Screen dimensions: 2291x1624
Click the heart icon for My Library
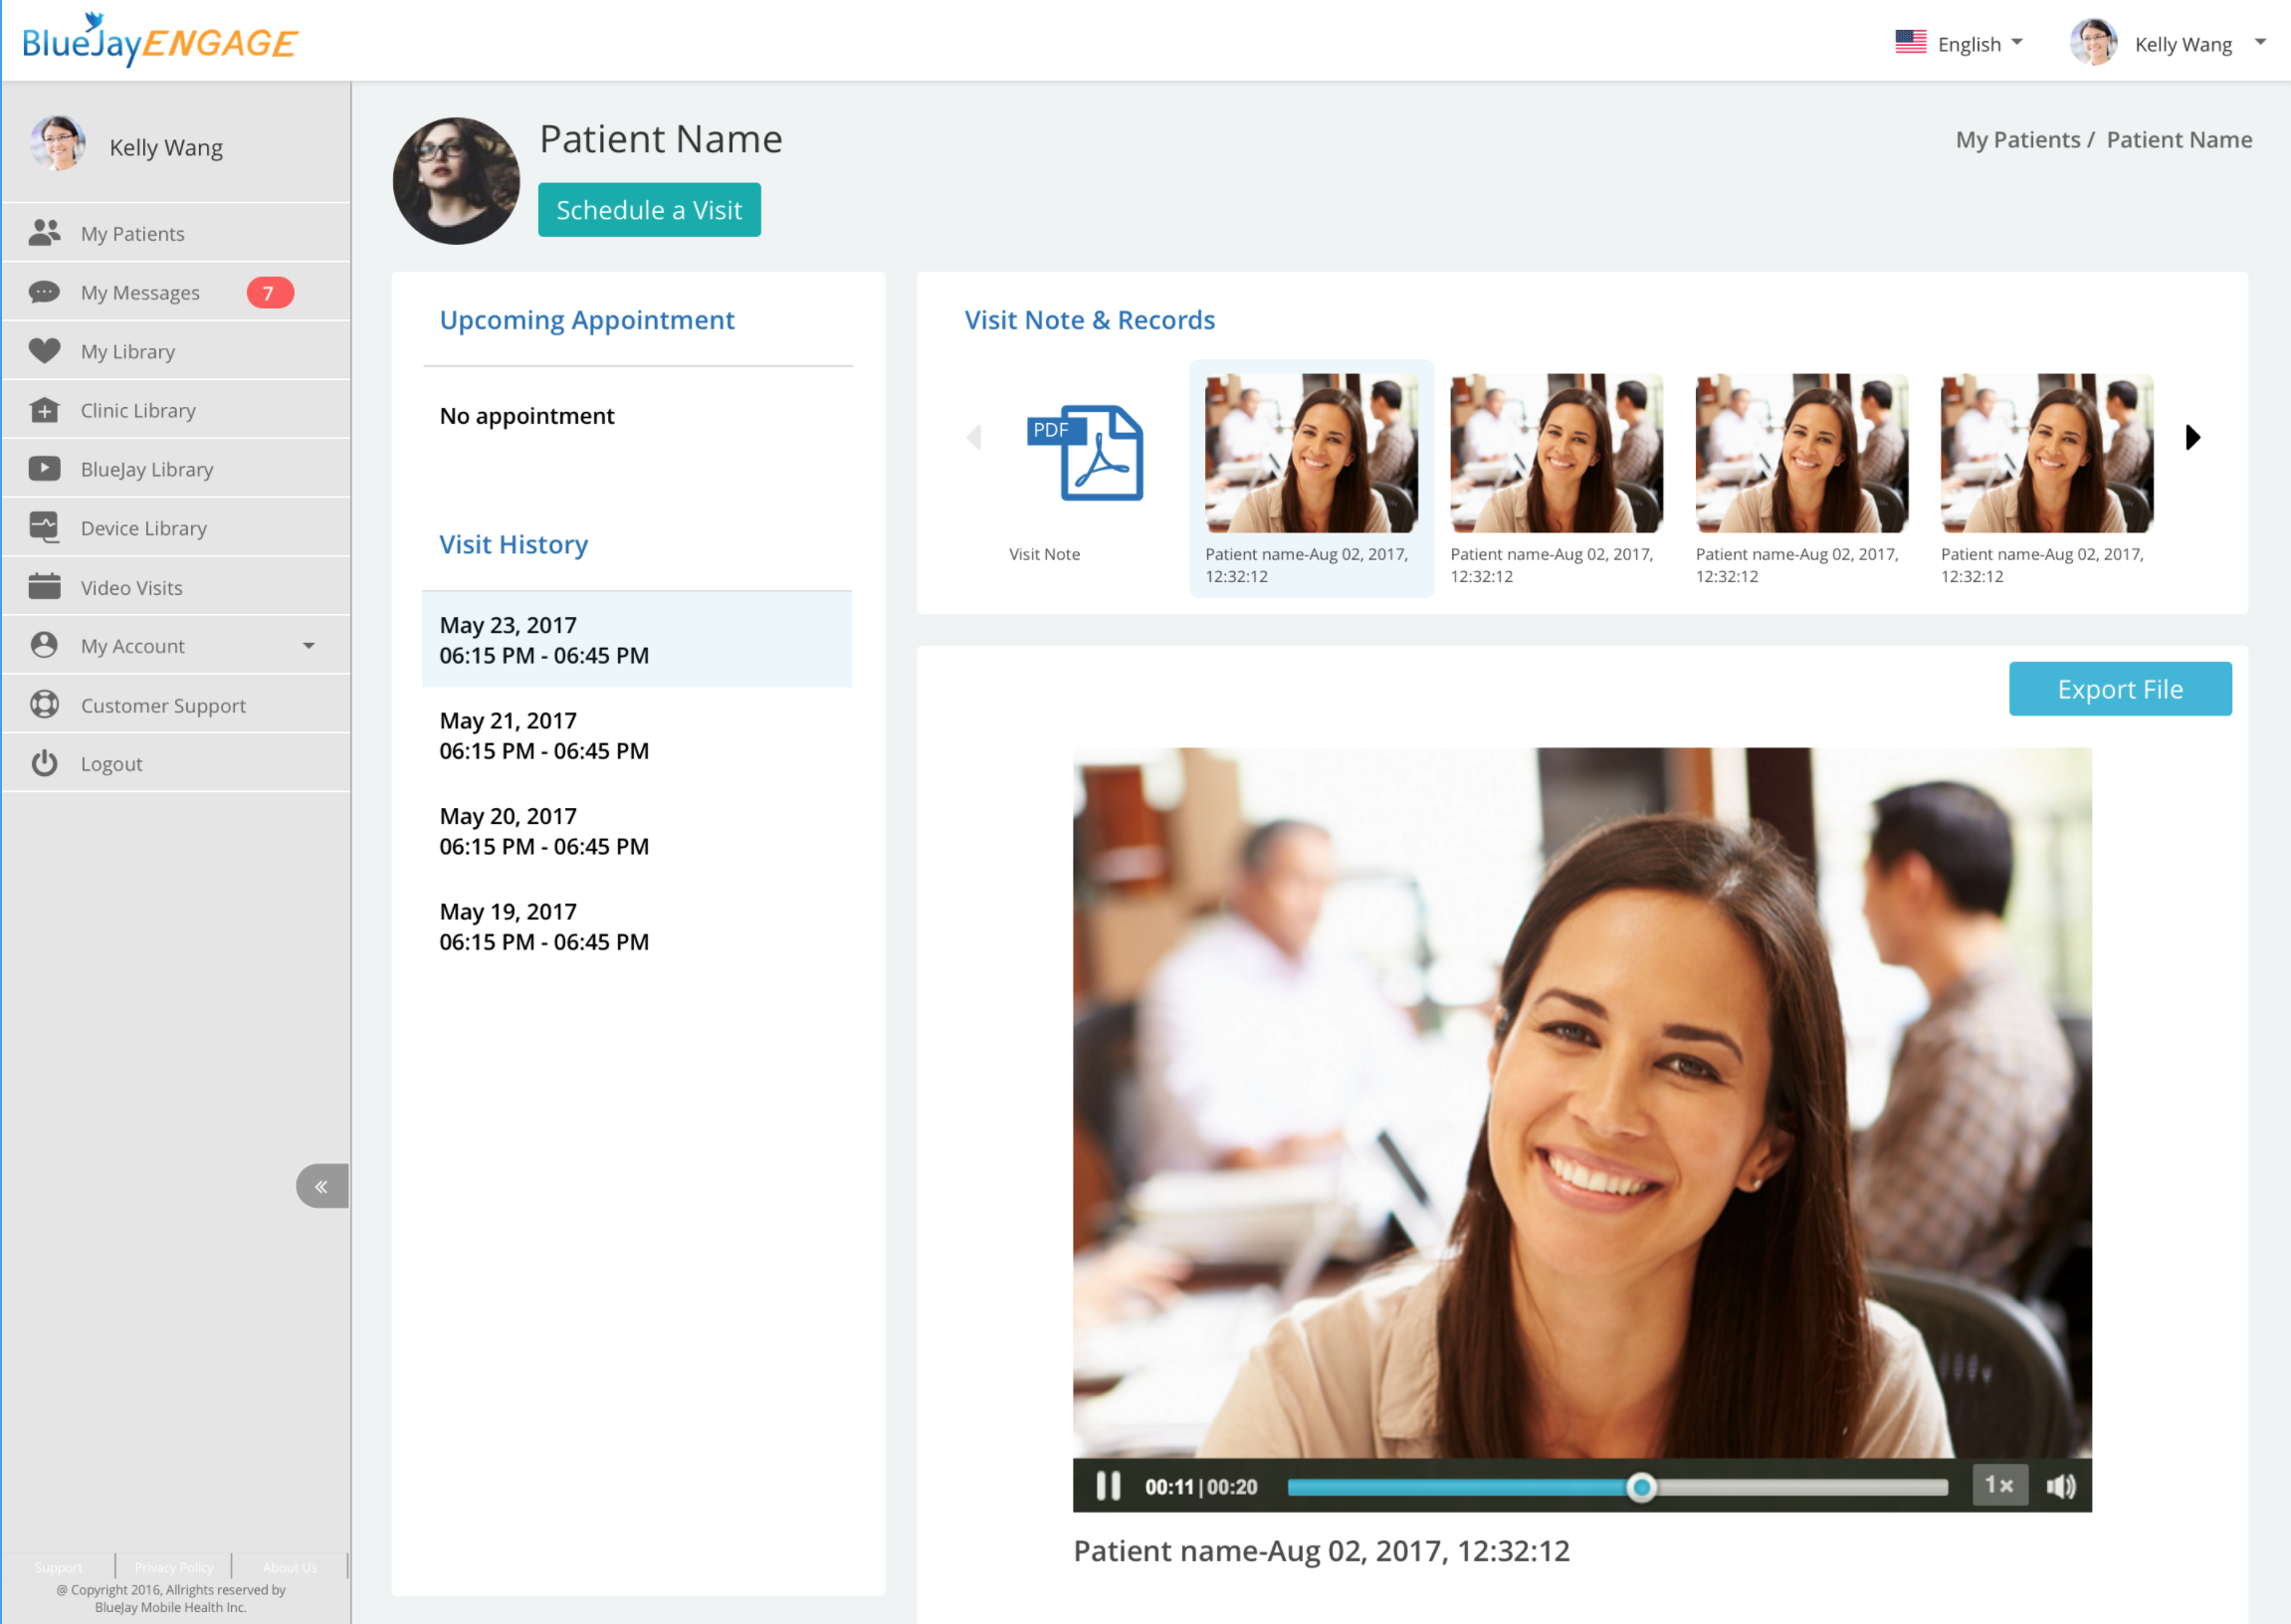coord(44,351)
